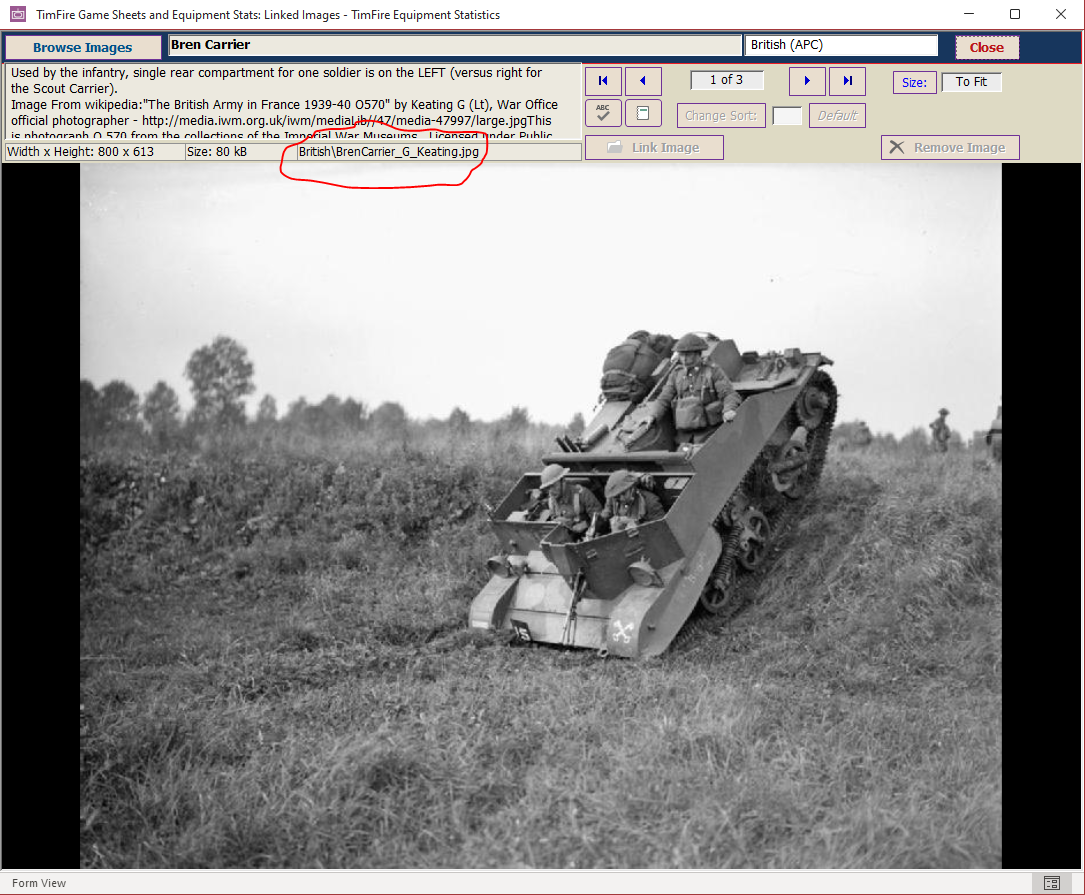Click the Default sort button

(837, 116)
